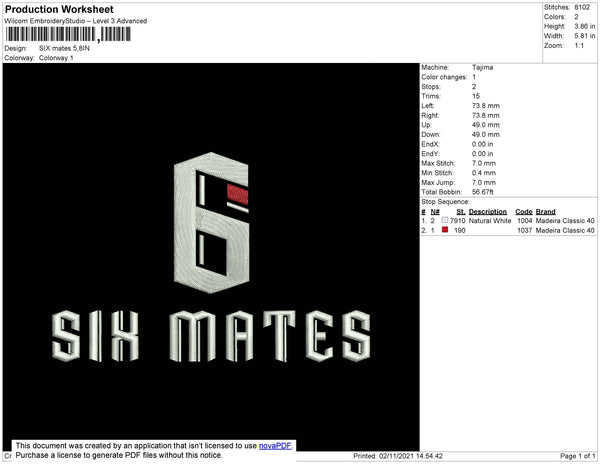This screenshot has width=600, height=464.
Task: Click the Brand column header
Action: pyautogui.click(x=545, y=212)
